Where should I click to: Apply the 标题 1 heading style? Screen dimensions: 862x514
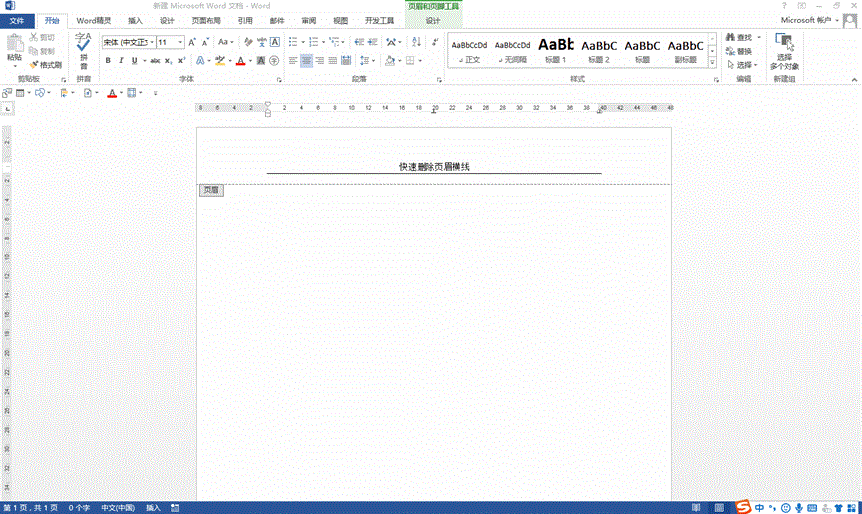555,48
